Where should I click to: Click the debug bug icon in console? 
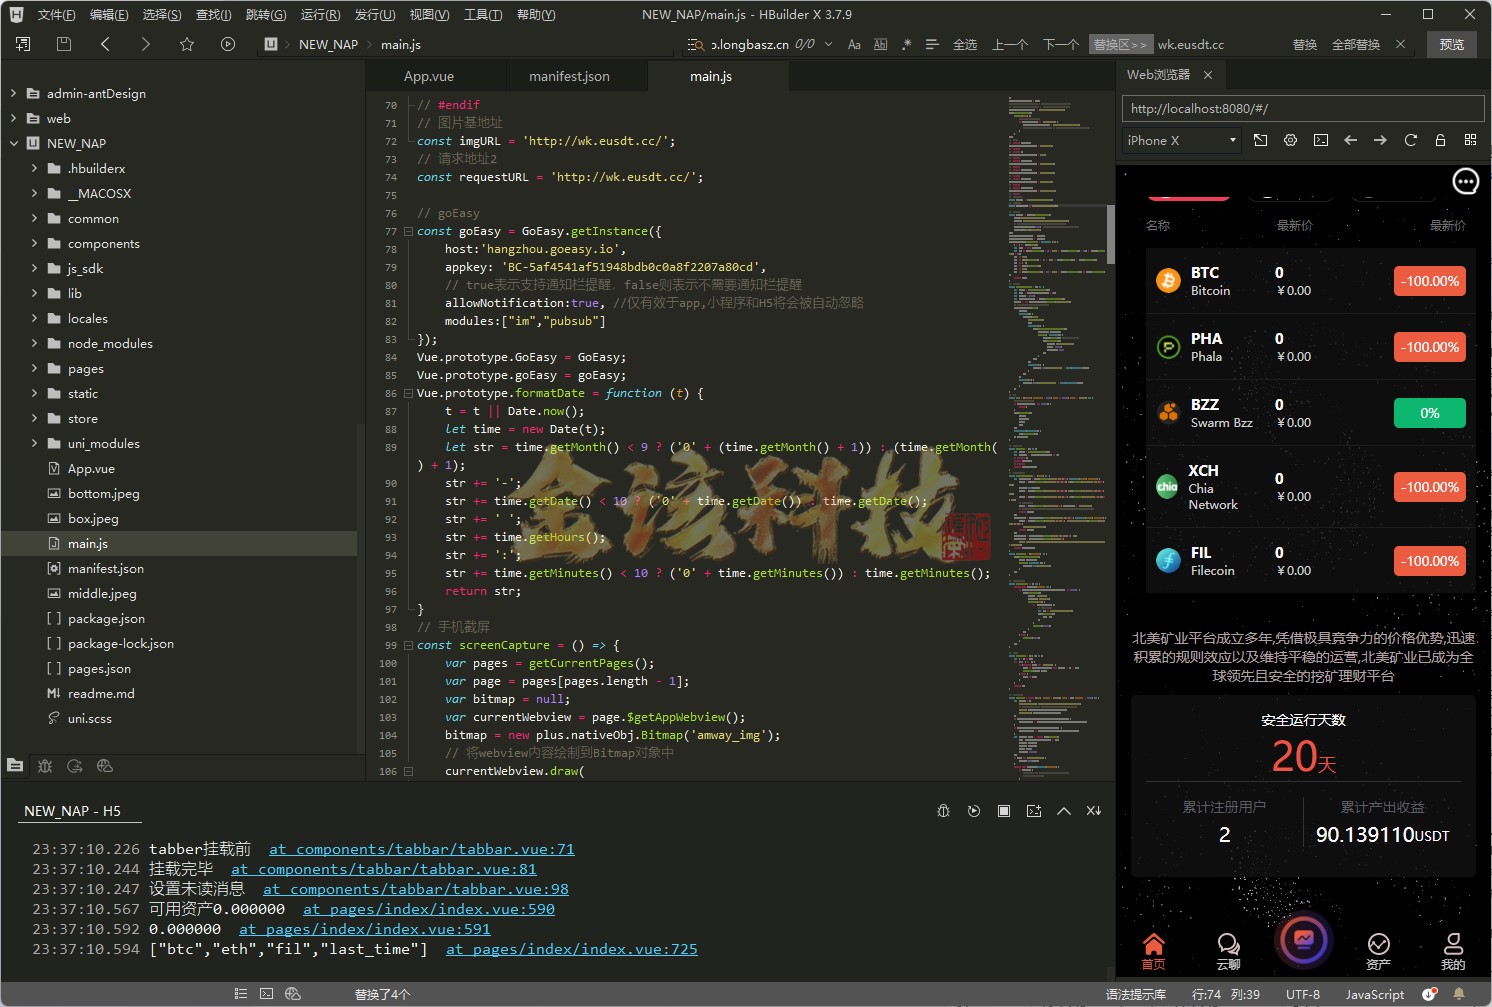click(x=943, y=811)
